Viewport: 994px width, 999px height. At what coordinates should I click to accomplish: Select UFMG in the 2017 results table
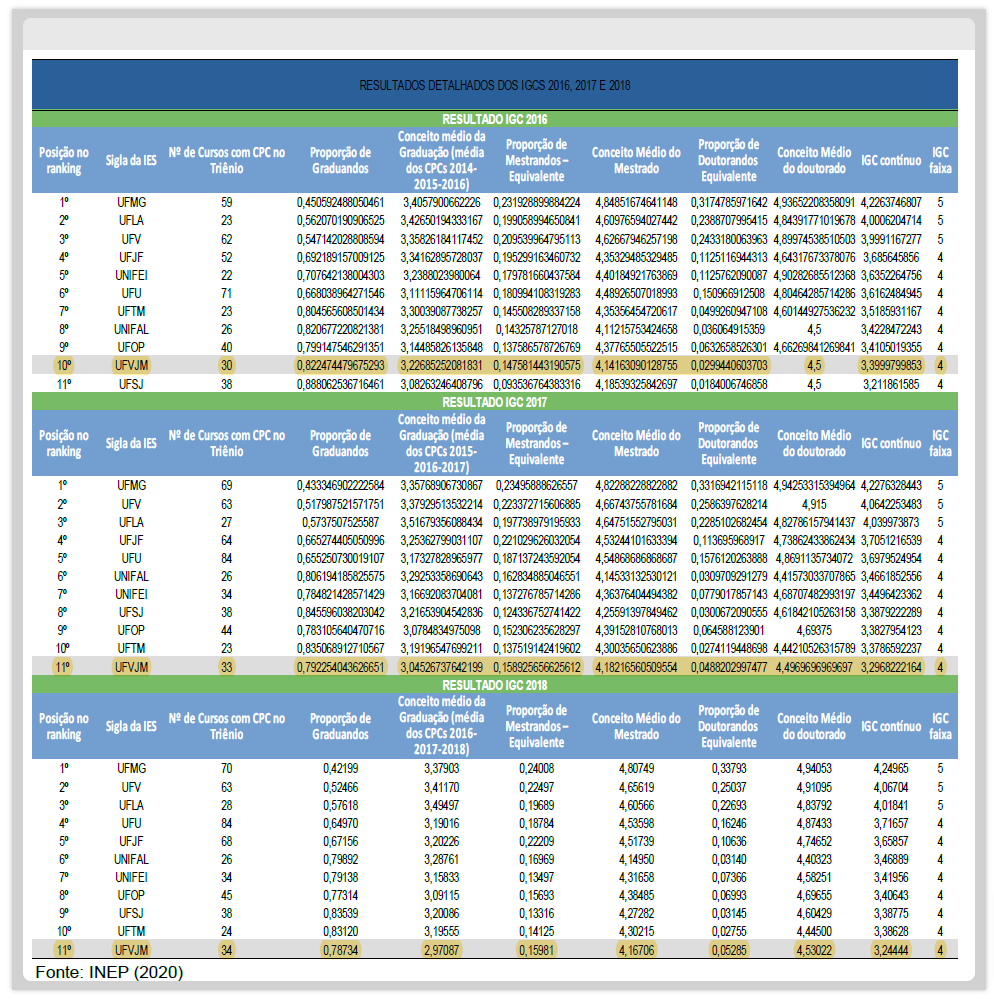131,485
